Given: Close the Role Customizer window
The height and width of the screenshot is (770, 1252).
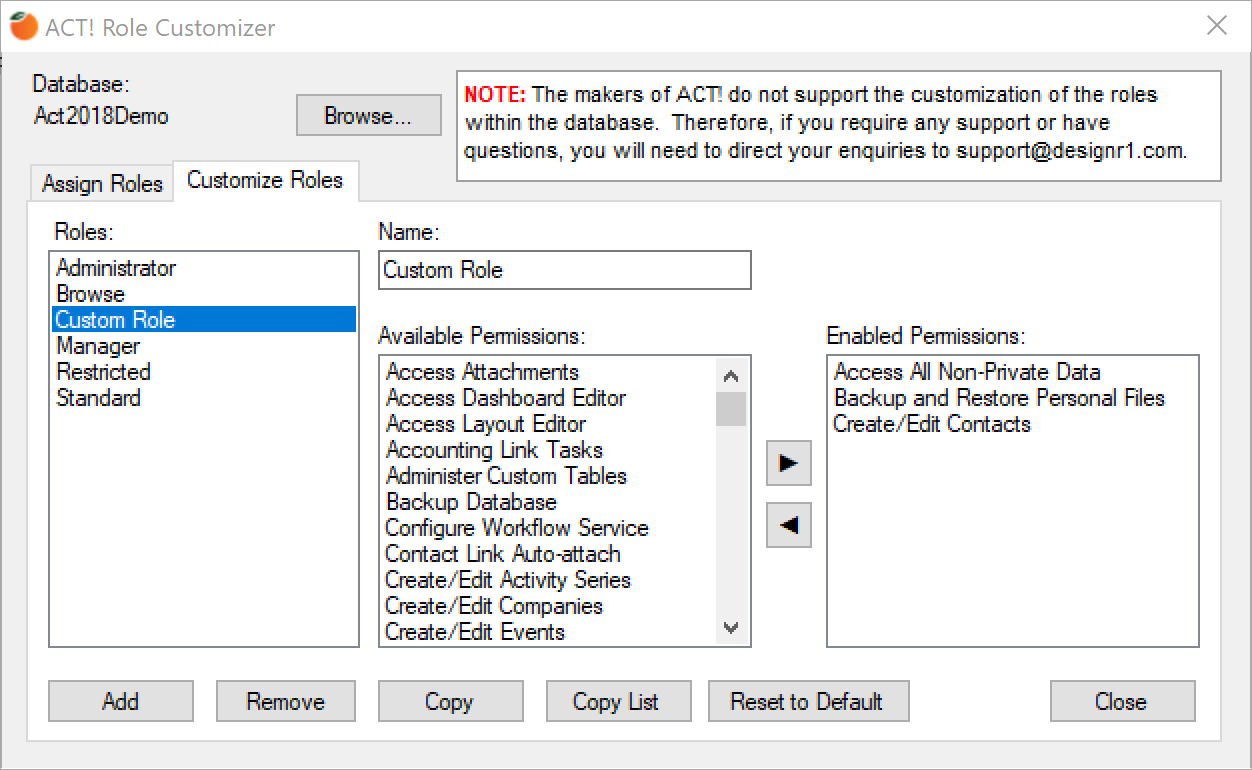Looking at the screenshot, I should coord(1217,26).
